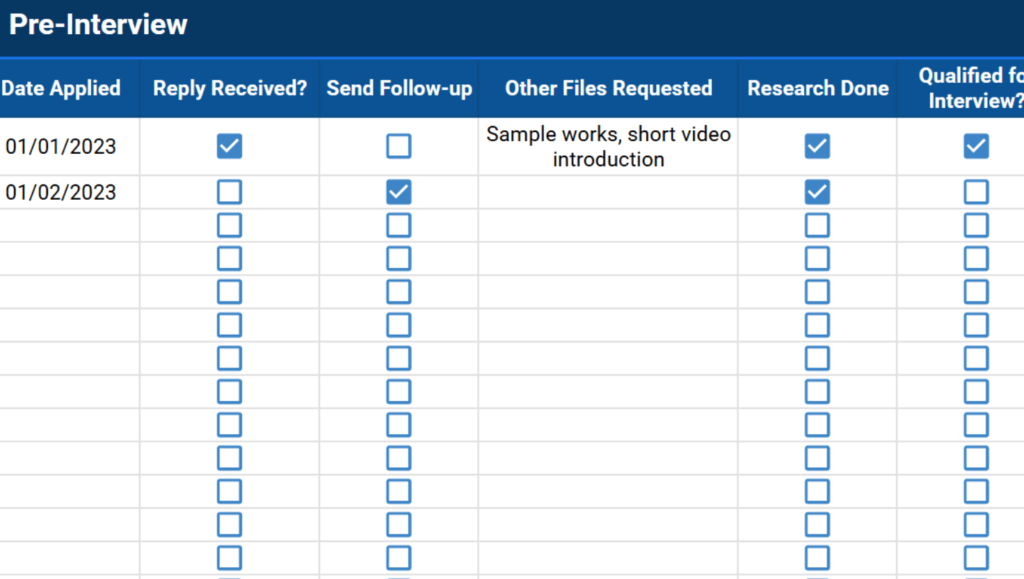Click the Qualified for Interview? header
1024x579 pixels.
964,88
